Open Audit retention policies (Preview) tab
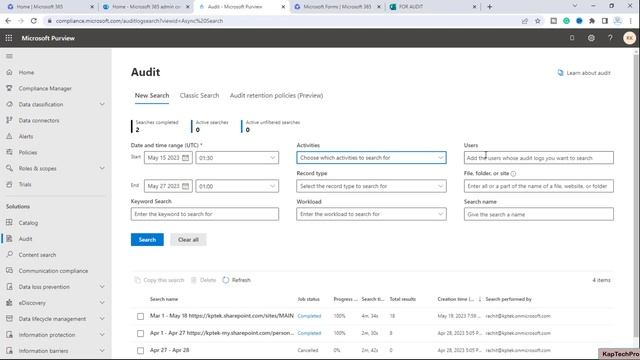Image resolution: width=640 pixels, height=360 pixels. [276, 96]
